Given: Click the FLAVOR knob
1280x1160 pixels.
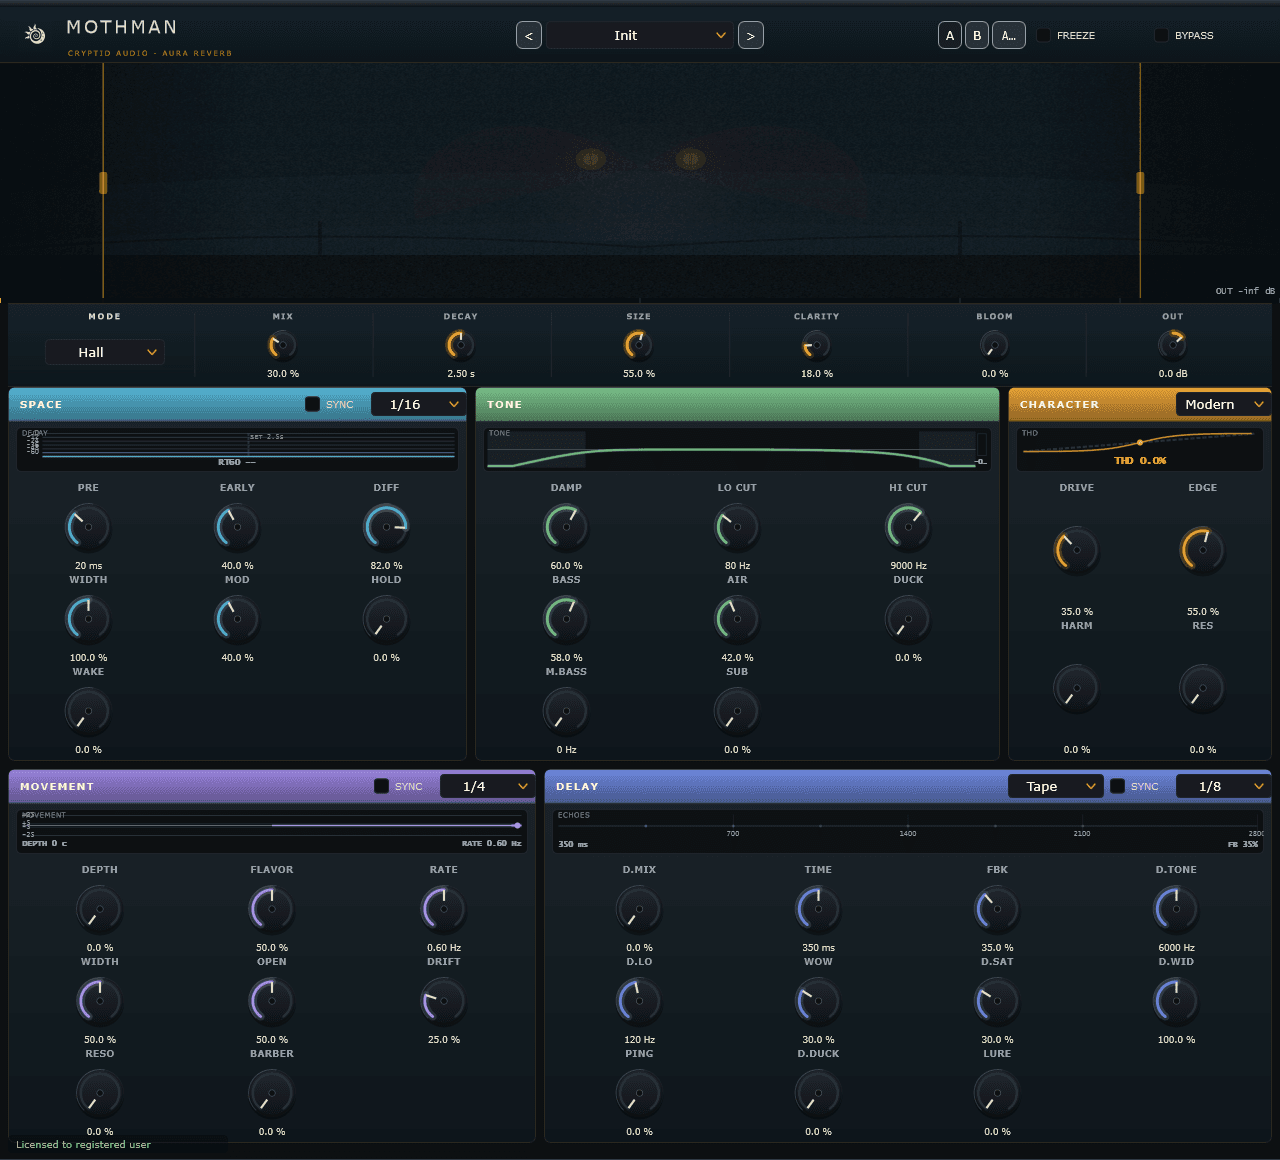Looking at the screenshot, I should tap(271, 910).
